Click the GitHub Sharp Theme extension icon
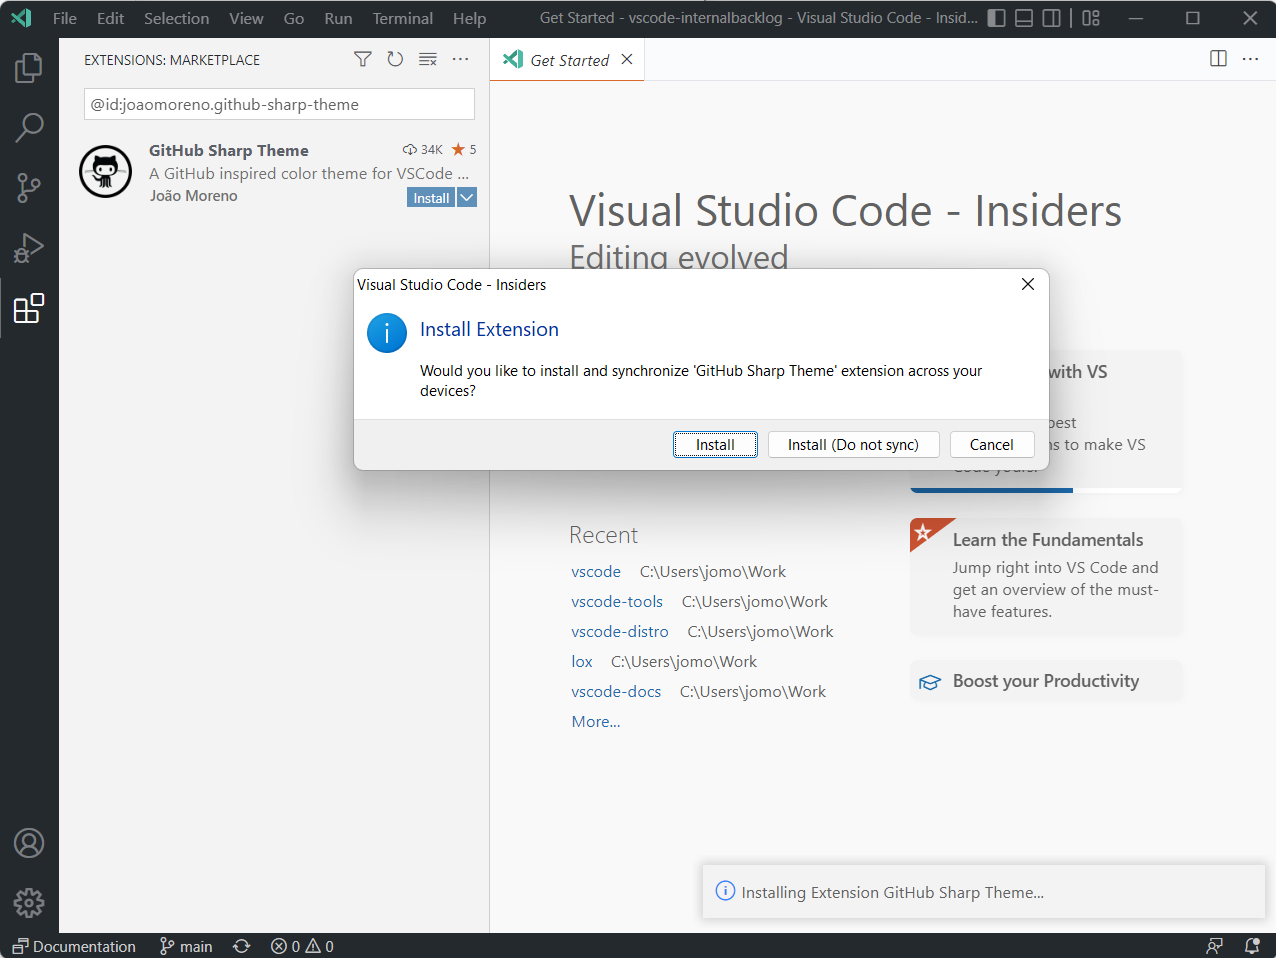Image resolution: width=1276 pixels, height=958 pixels. click(x=105, y=172)
